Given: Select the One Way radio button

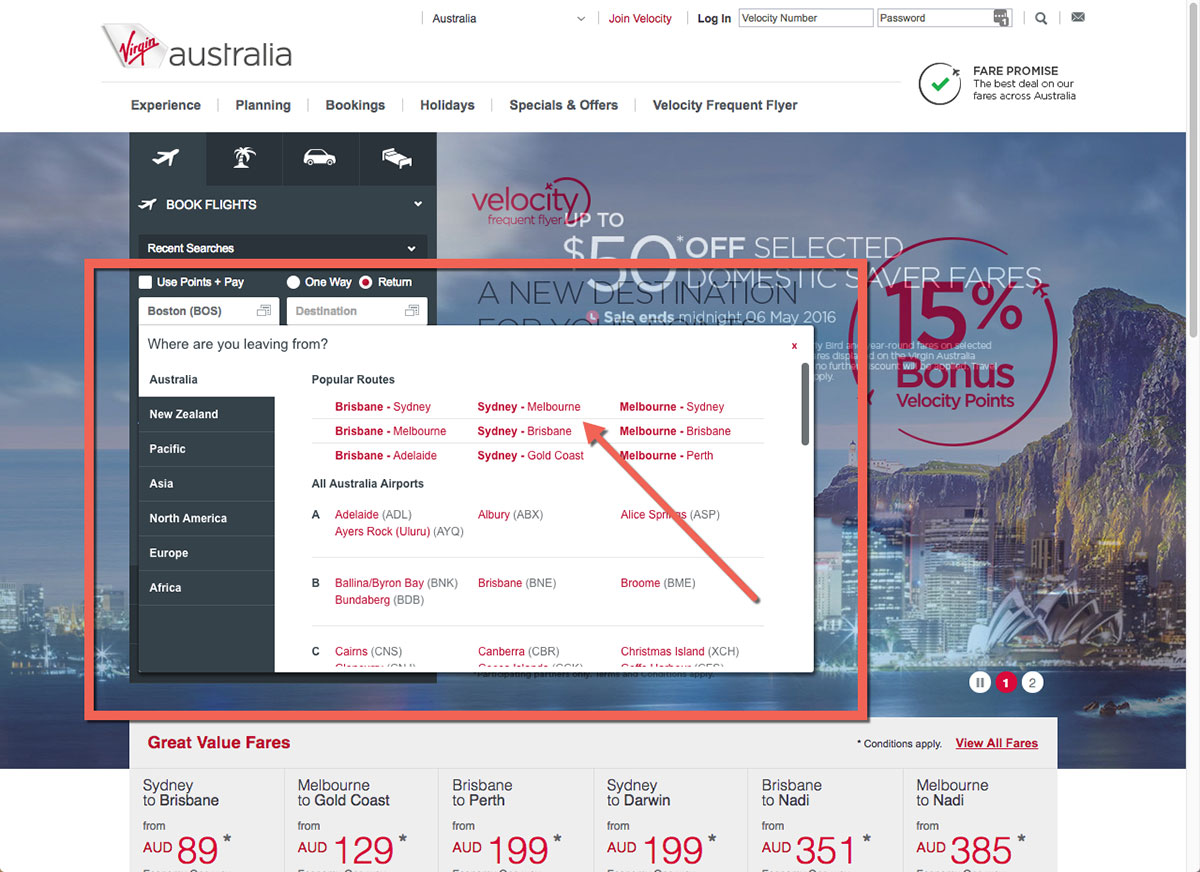Looking at the screenshot, I should pos(293,282).
